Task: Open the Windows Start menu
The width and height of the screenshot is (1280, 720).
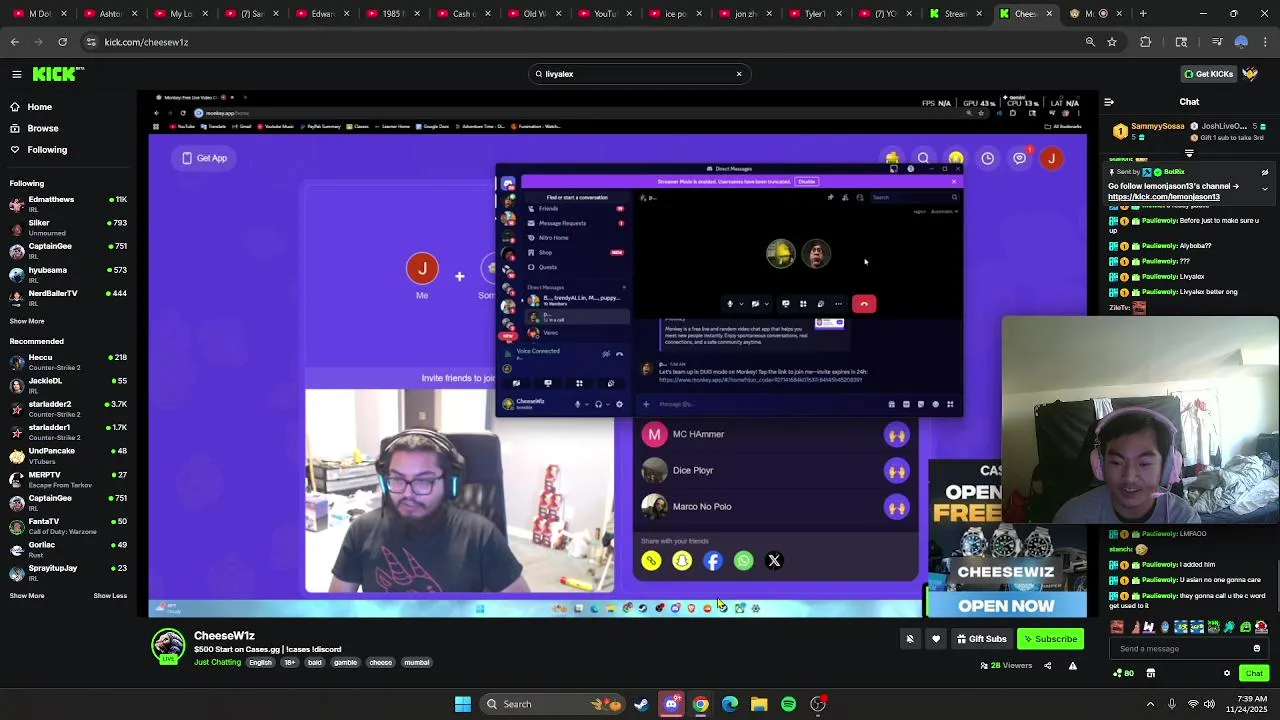Action: [x=463, y=704]
